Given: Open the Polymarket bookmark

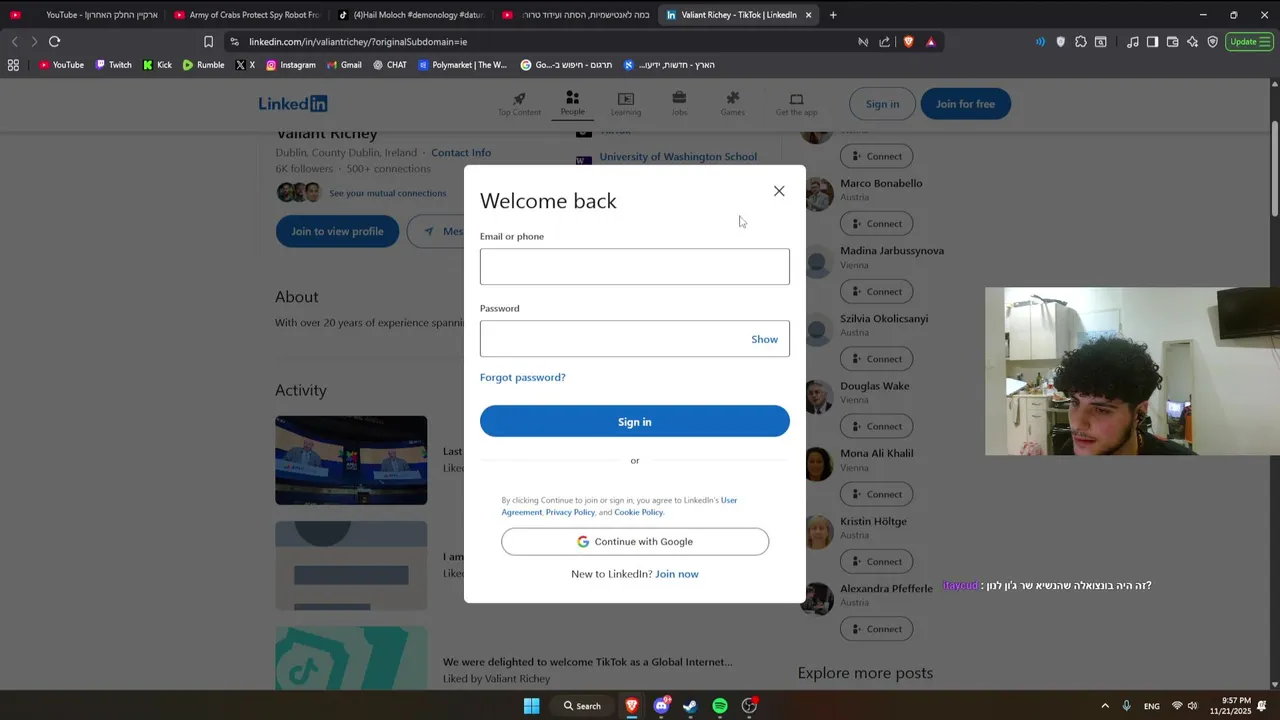Looking at the screenshot, I should tap(462, 65).
